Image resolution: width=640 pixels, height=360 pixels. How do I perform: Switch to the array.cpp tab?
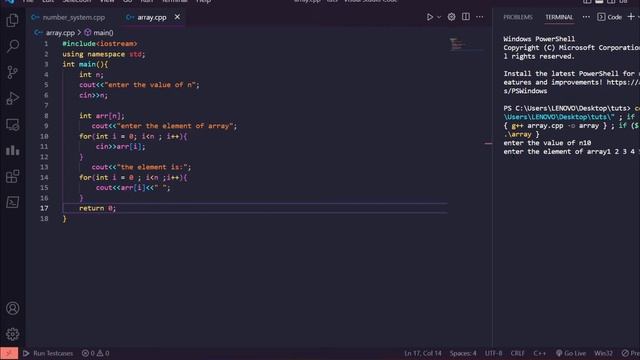152,17
